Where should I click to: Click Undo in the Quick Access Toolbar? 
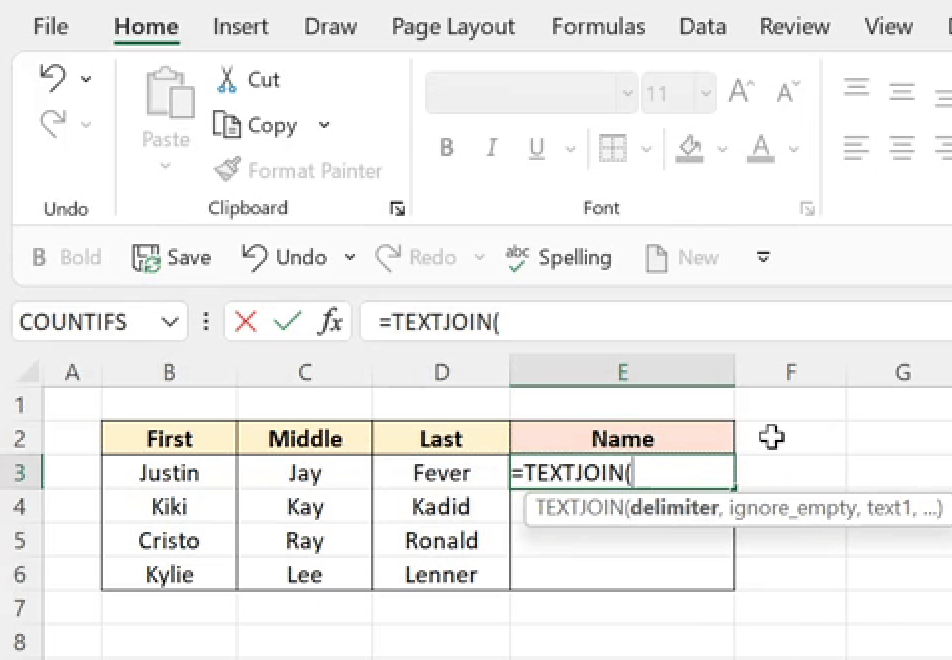coord(284,257)
